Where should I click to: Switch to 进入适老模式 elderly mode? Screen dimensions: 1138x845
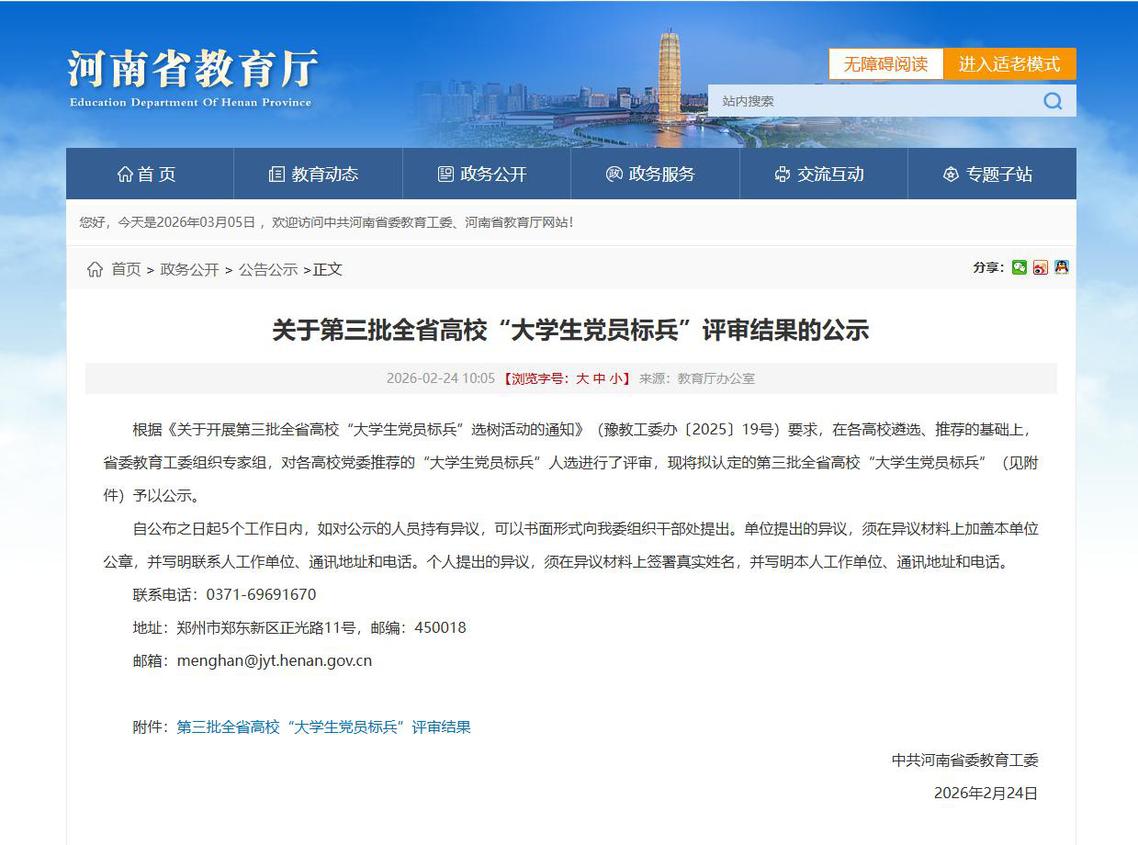1009,64
